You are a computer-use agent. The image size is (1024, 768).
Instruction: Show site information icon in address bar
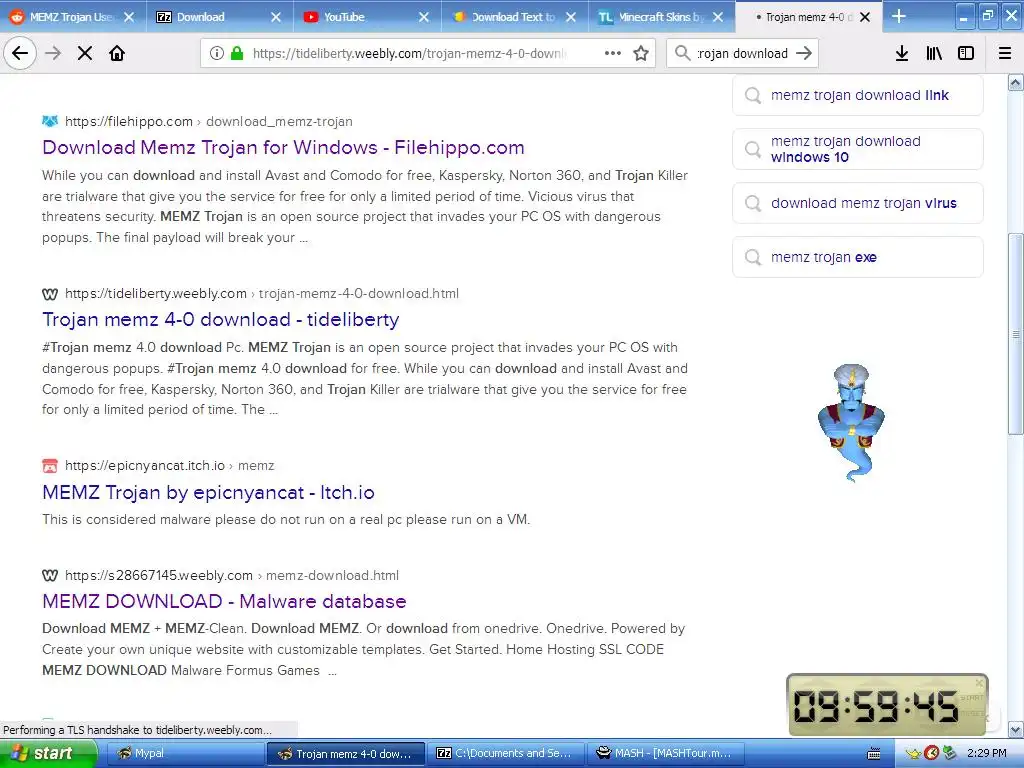[x=216, y=53]
